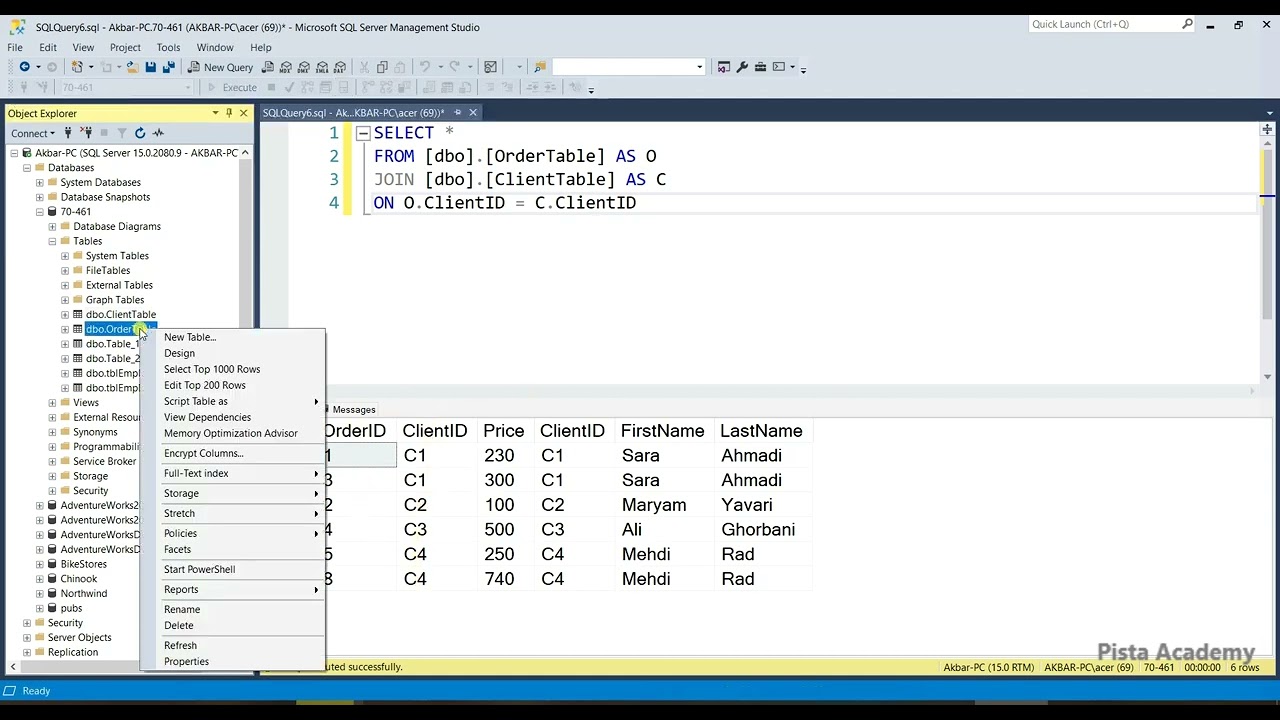
Task: Click the Cut scissors icon
Action: [364, 67]
